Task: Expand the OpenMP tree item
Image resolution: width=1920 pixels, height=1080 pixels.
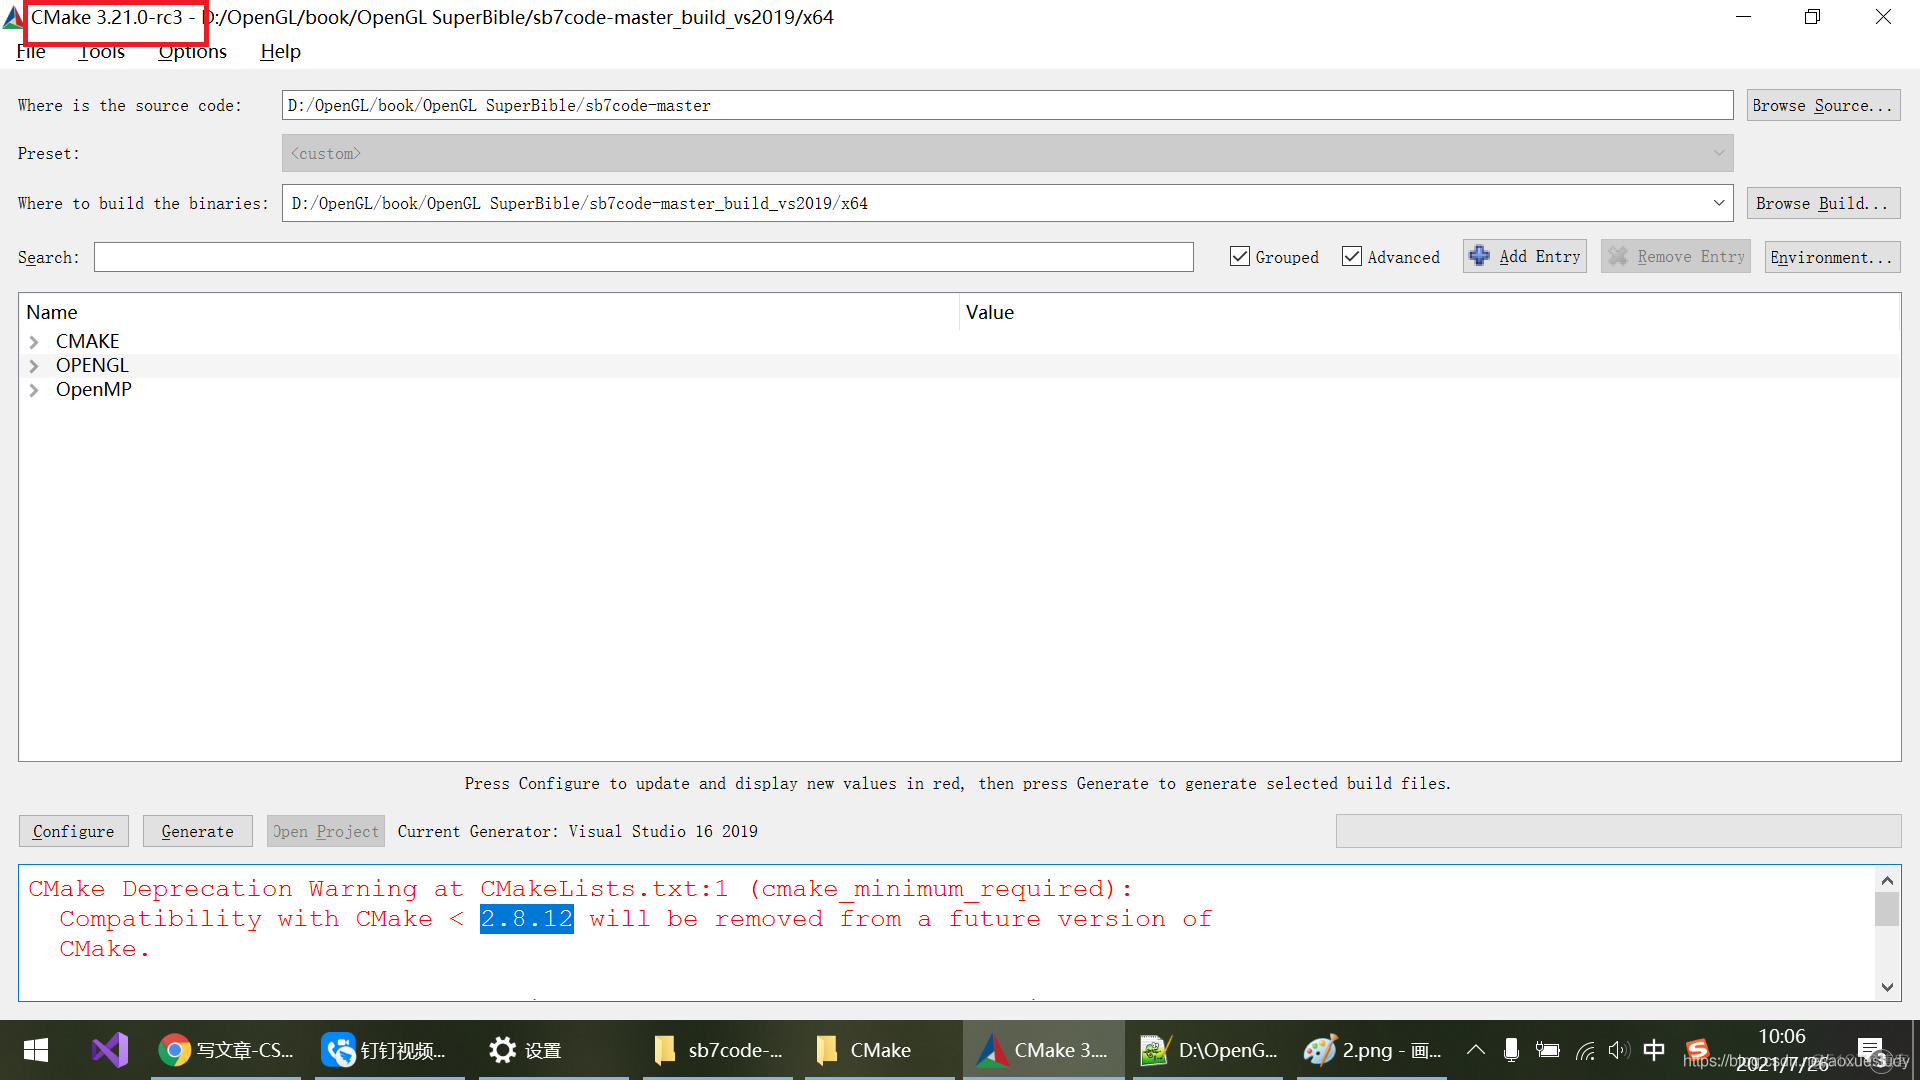Action: coord(36,390)
